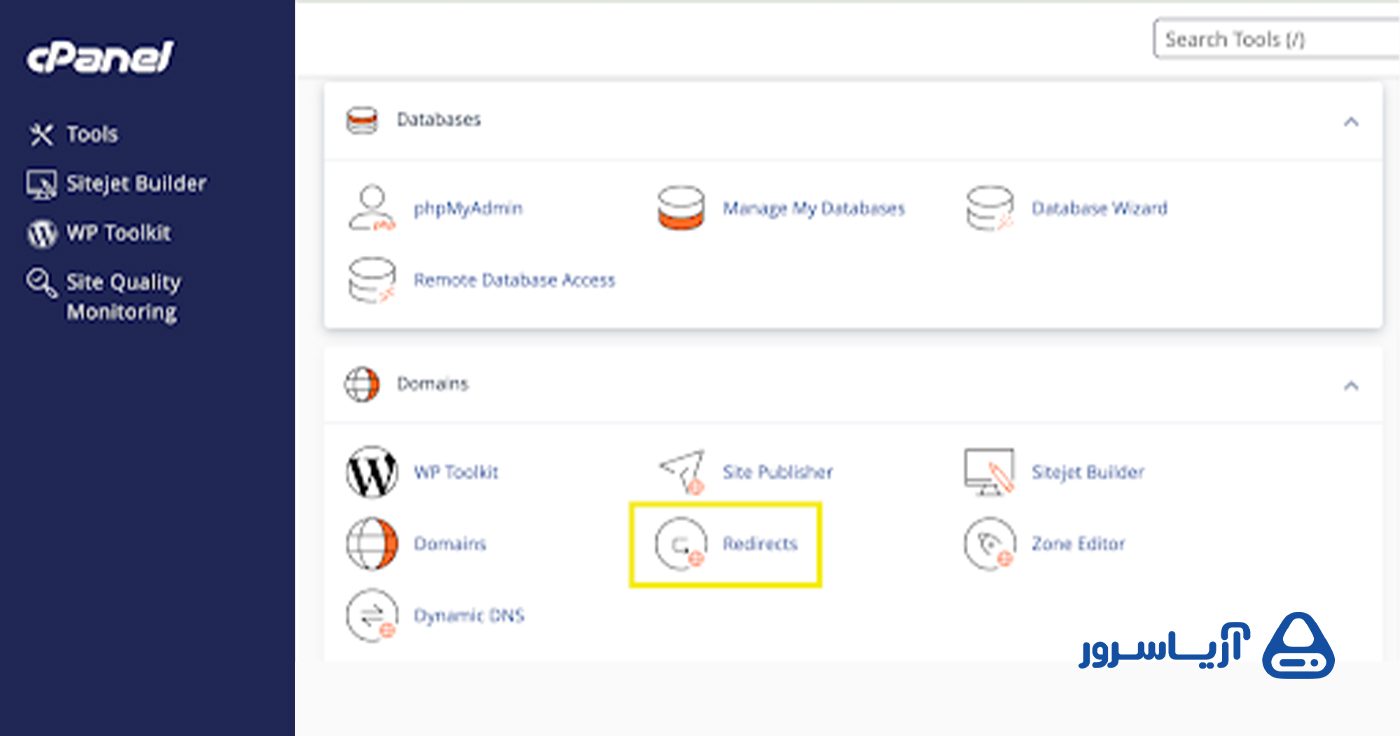Focus the Search Tools input field
This screenshot has width=1400, height=736.
pyautogui.click(x=1277, y=40)
